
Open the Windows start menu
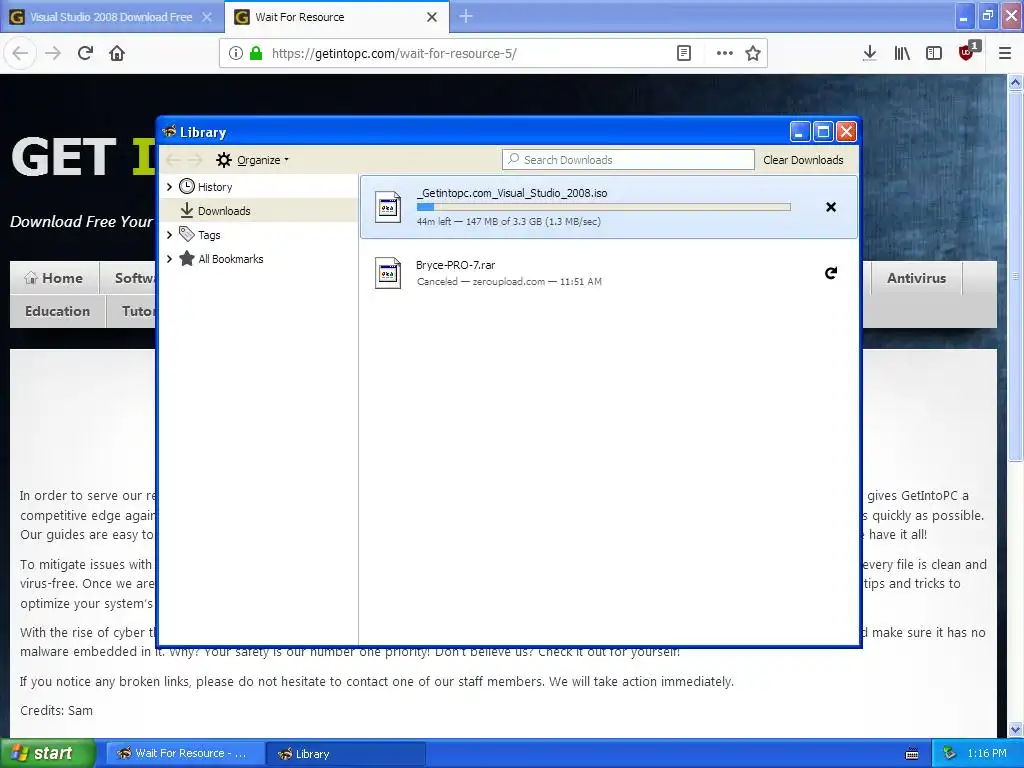coord(48,753)
